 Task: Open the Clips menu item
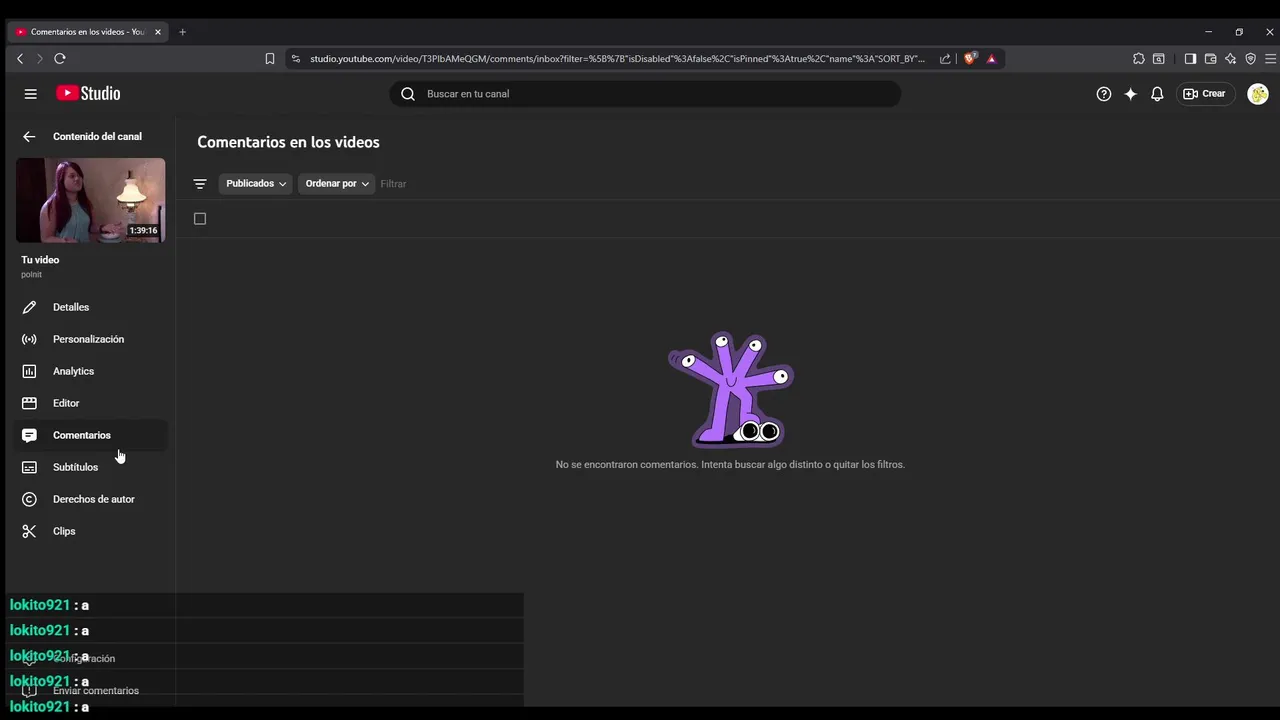click(90, 531)
